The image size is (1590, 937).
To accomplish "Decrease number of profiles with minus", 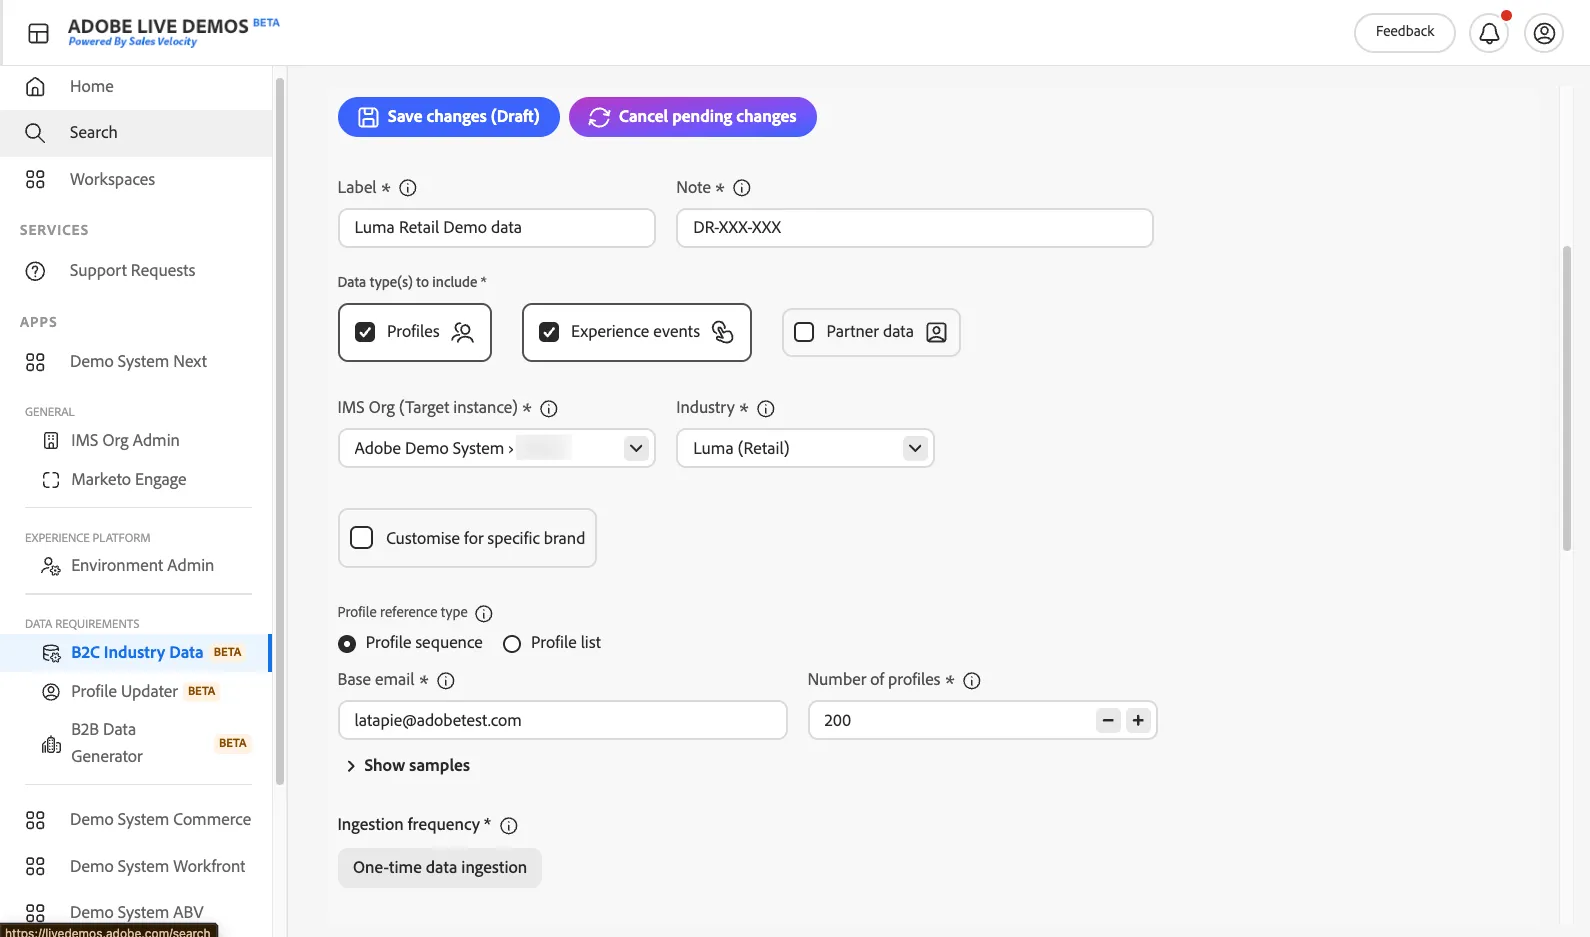I will point(1108,720).
